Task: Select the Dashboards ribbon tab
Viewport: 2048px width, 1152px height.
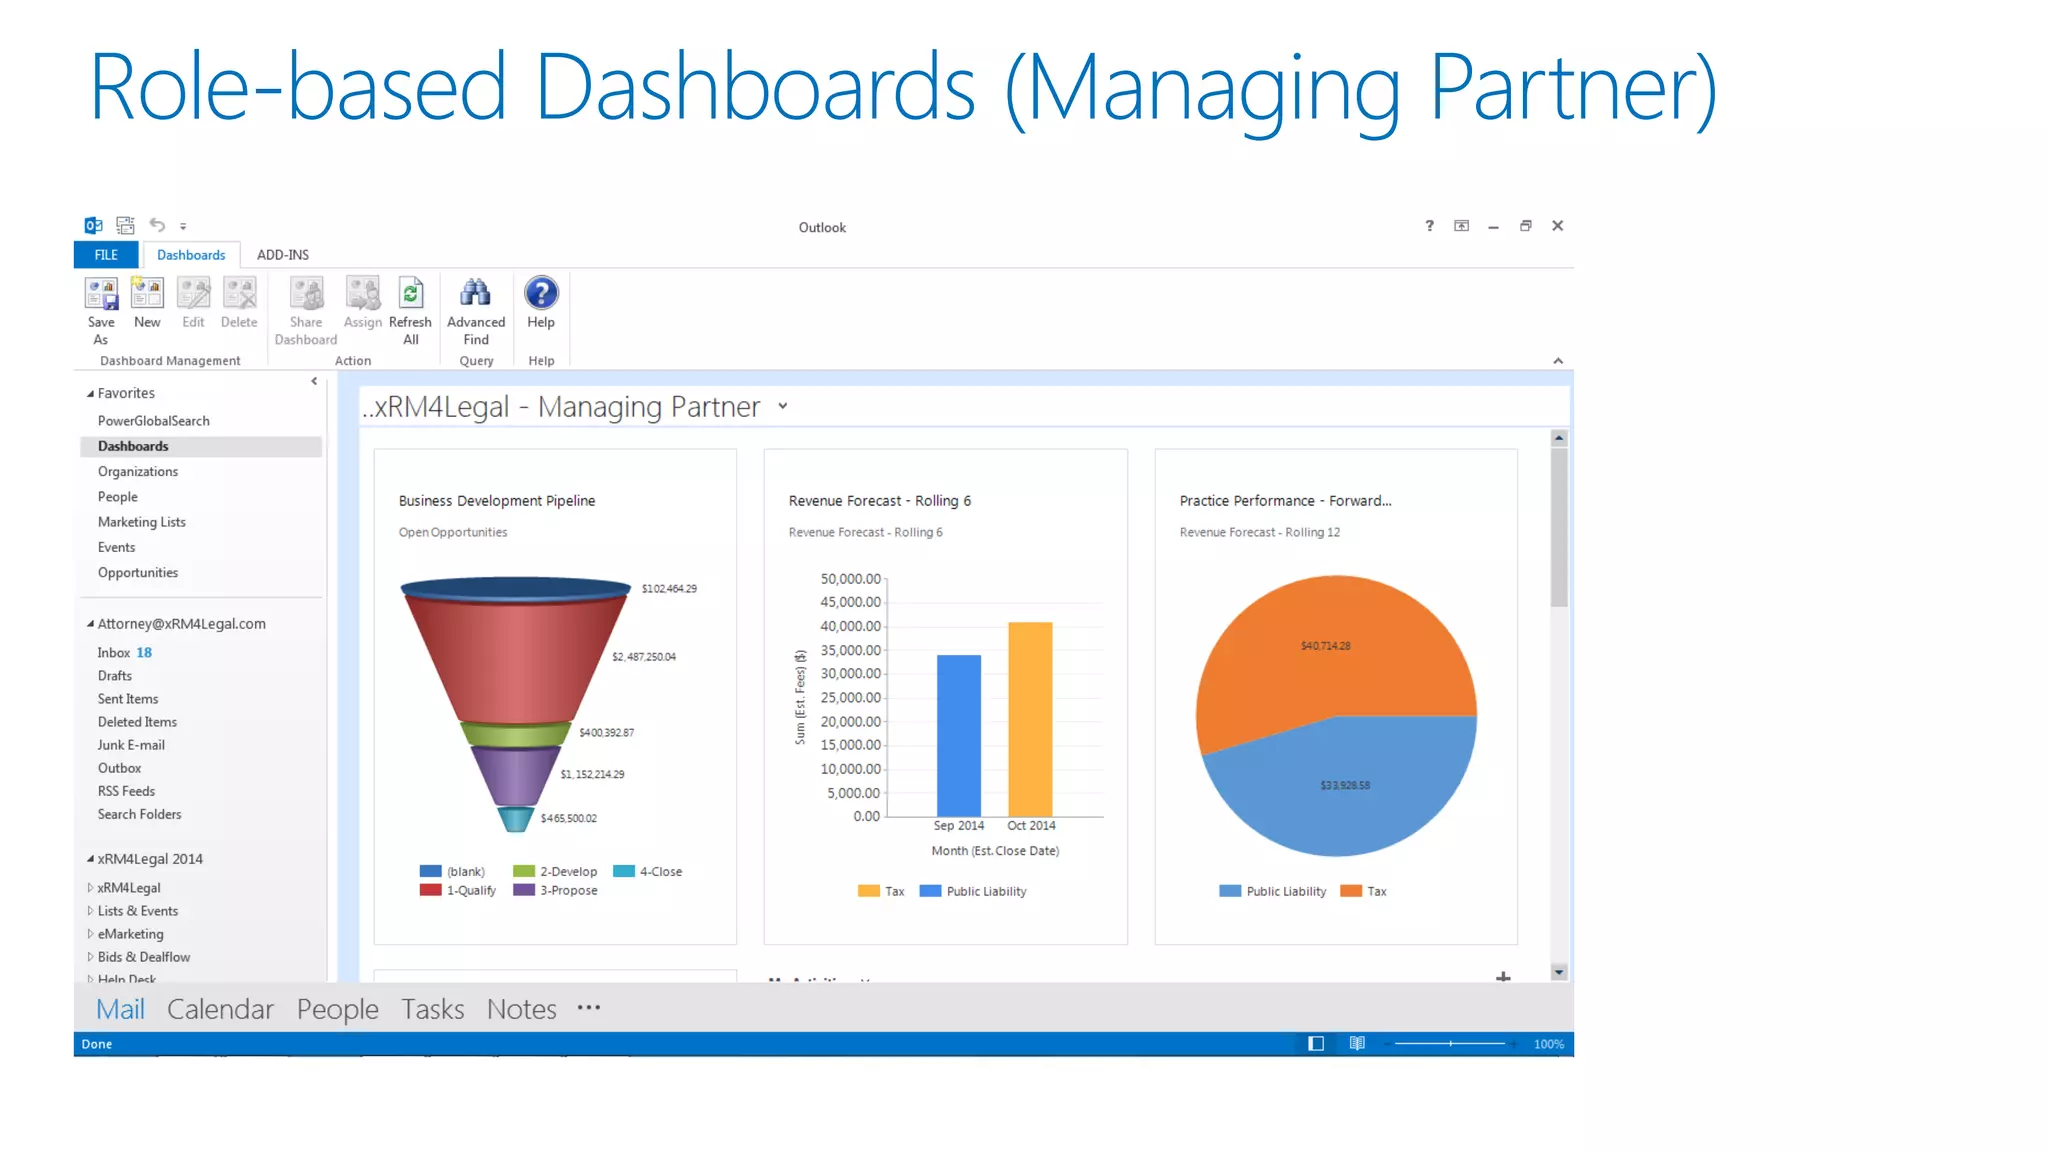Action: coord(191,255)
